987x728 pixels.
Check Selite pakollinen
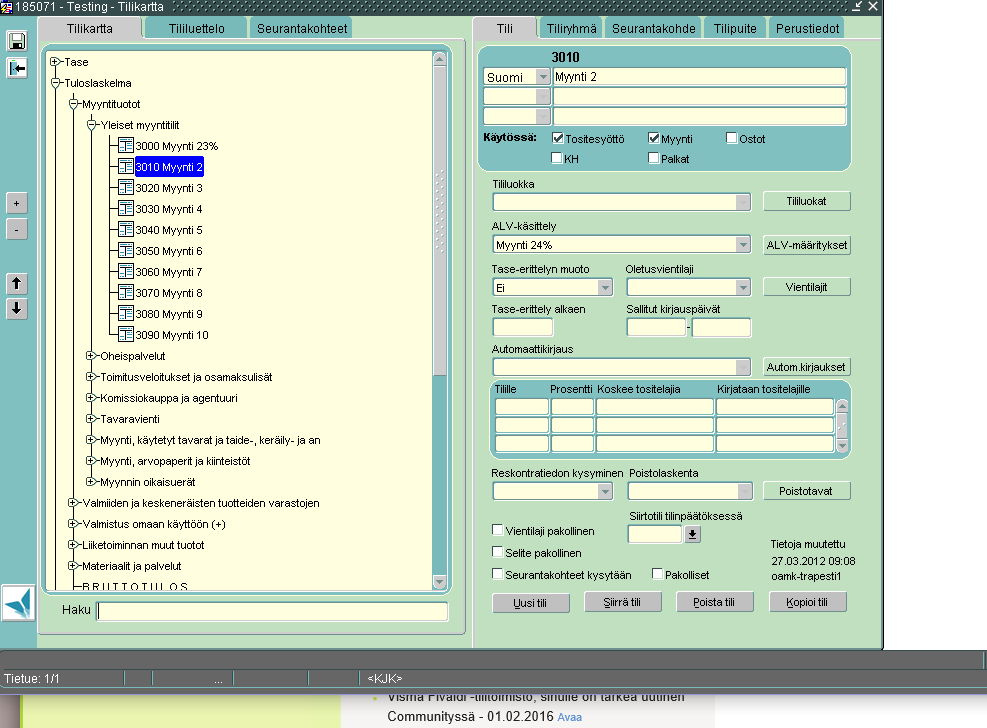[x=497, y=552]
